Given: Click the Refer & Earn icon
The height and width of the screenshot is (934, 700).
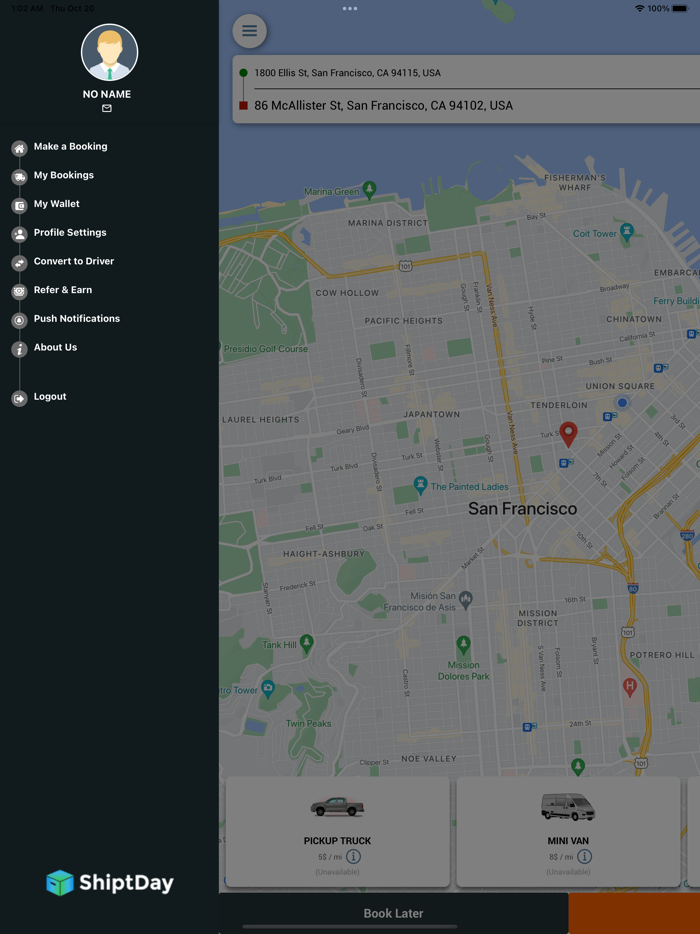Looking at the screenshot, I should [x=19, y=291].
